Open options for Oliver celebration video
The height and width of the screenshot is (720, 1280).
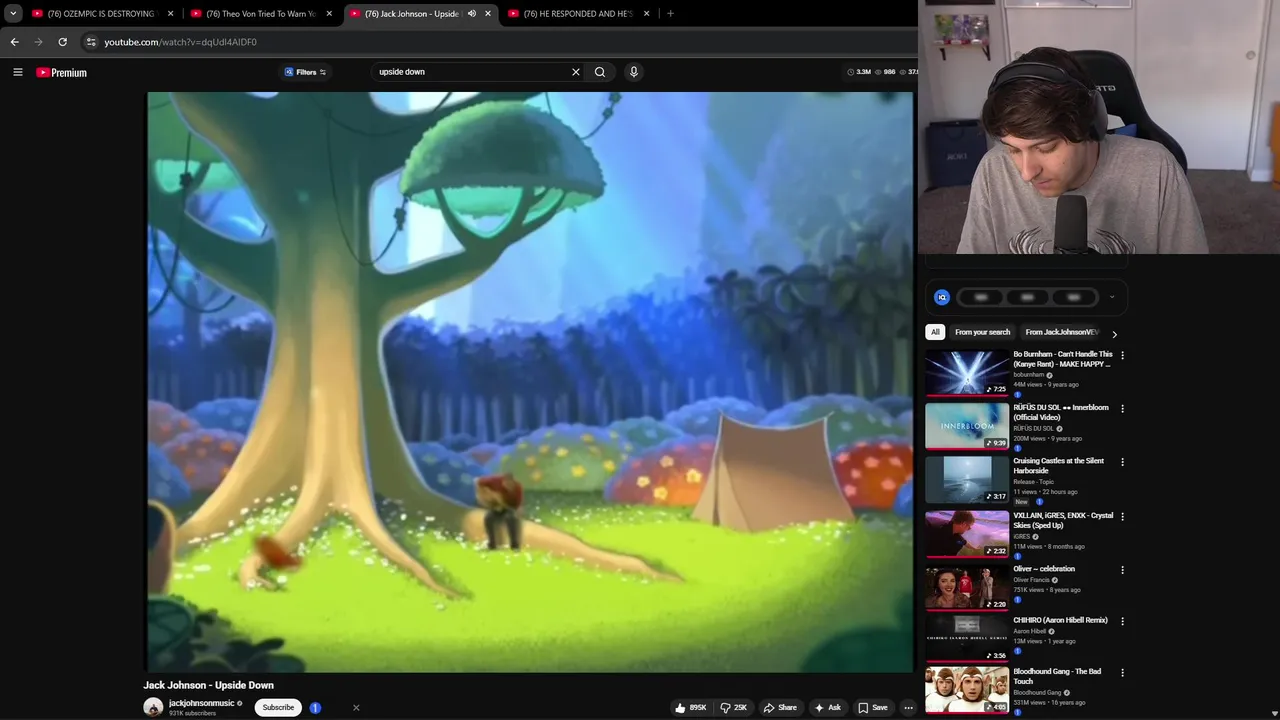tap(1122, 570)
